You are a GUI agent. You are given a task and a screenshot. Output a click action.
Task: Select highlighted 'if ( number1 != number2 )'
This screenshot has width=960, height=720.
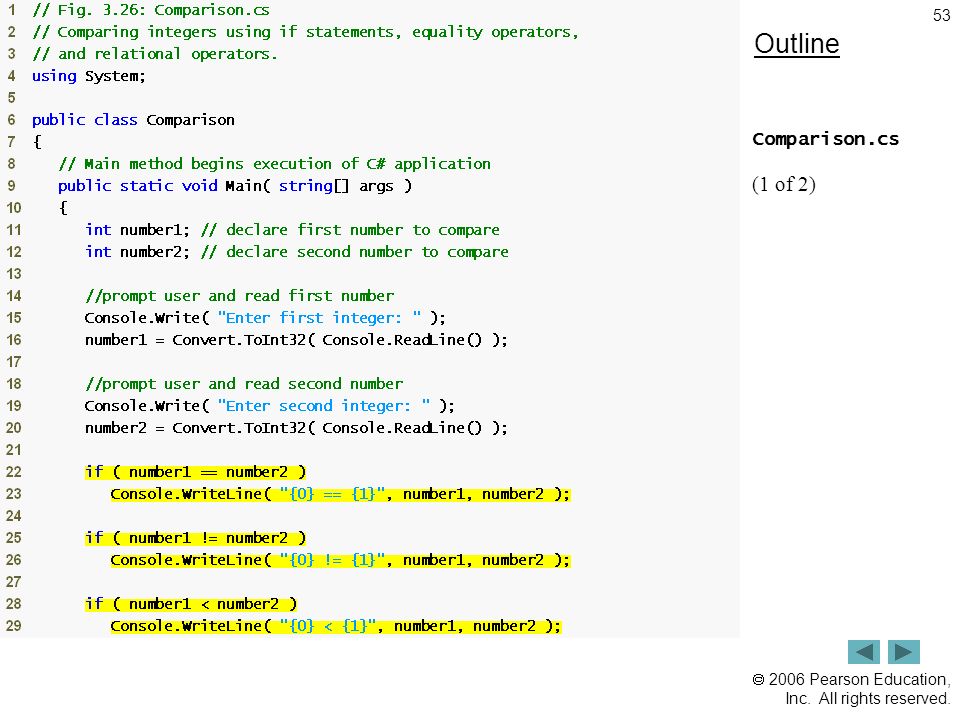(195, 538)
